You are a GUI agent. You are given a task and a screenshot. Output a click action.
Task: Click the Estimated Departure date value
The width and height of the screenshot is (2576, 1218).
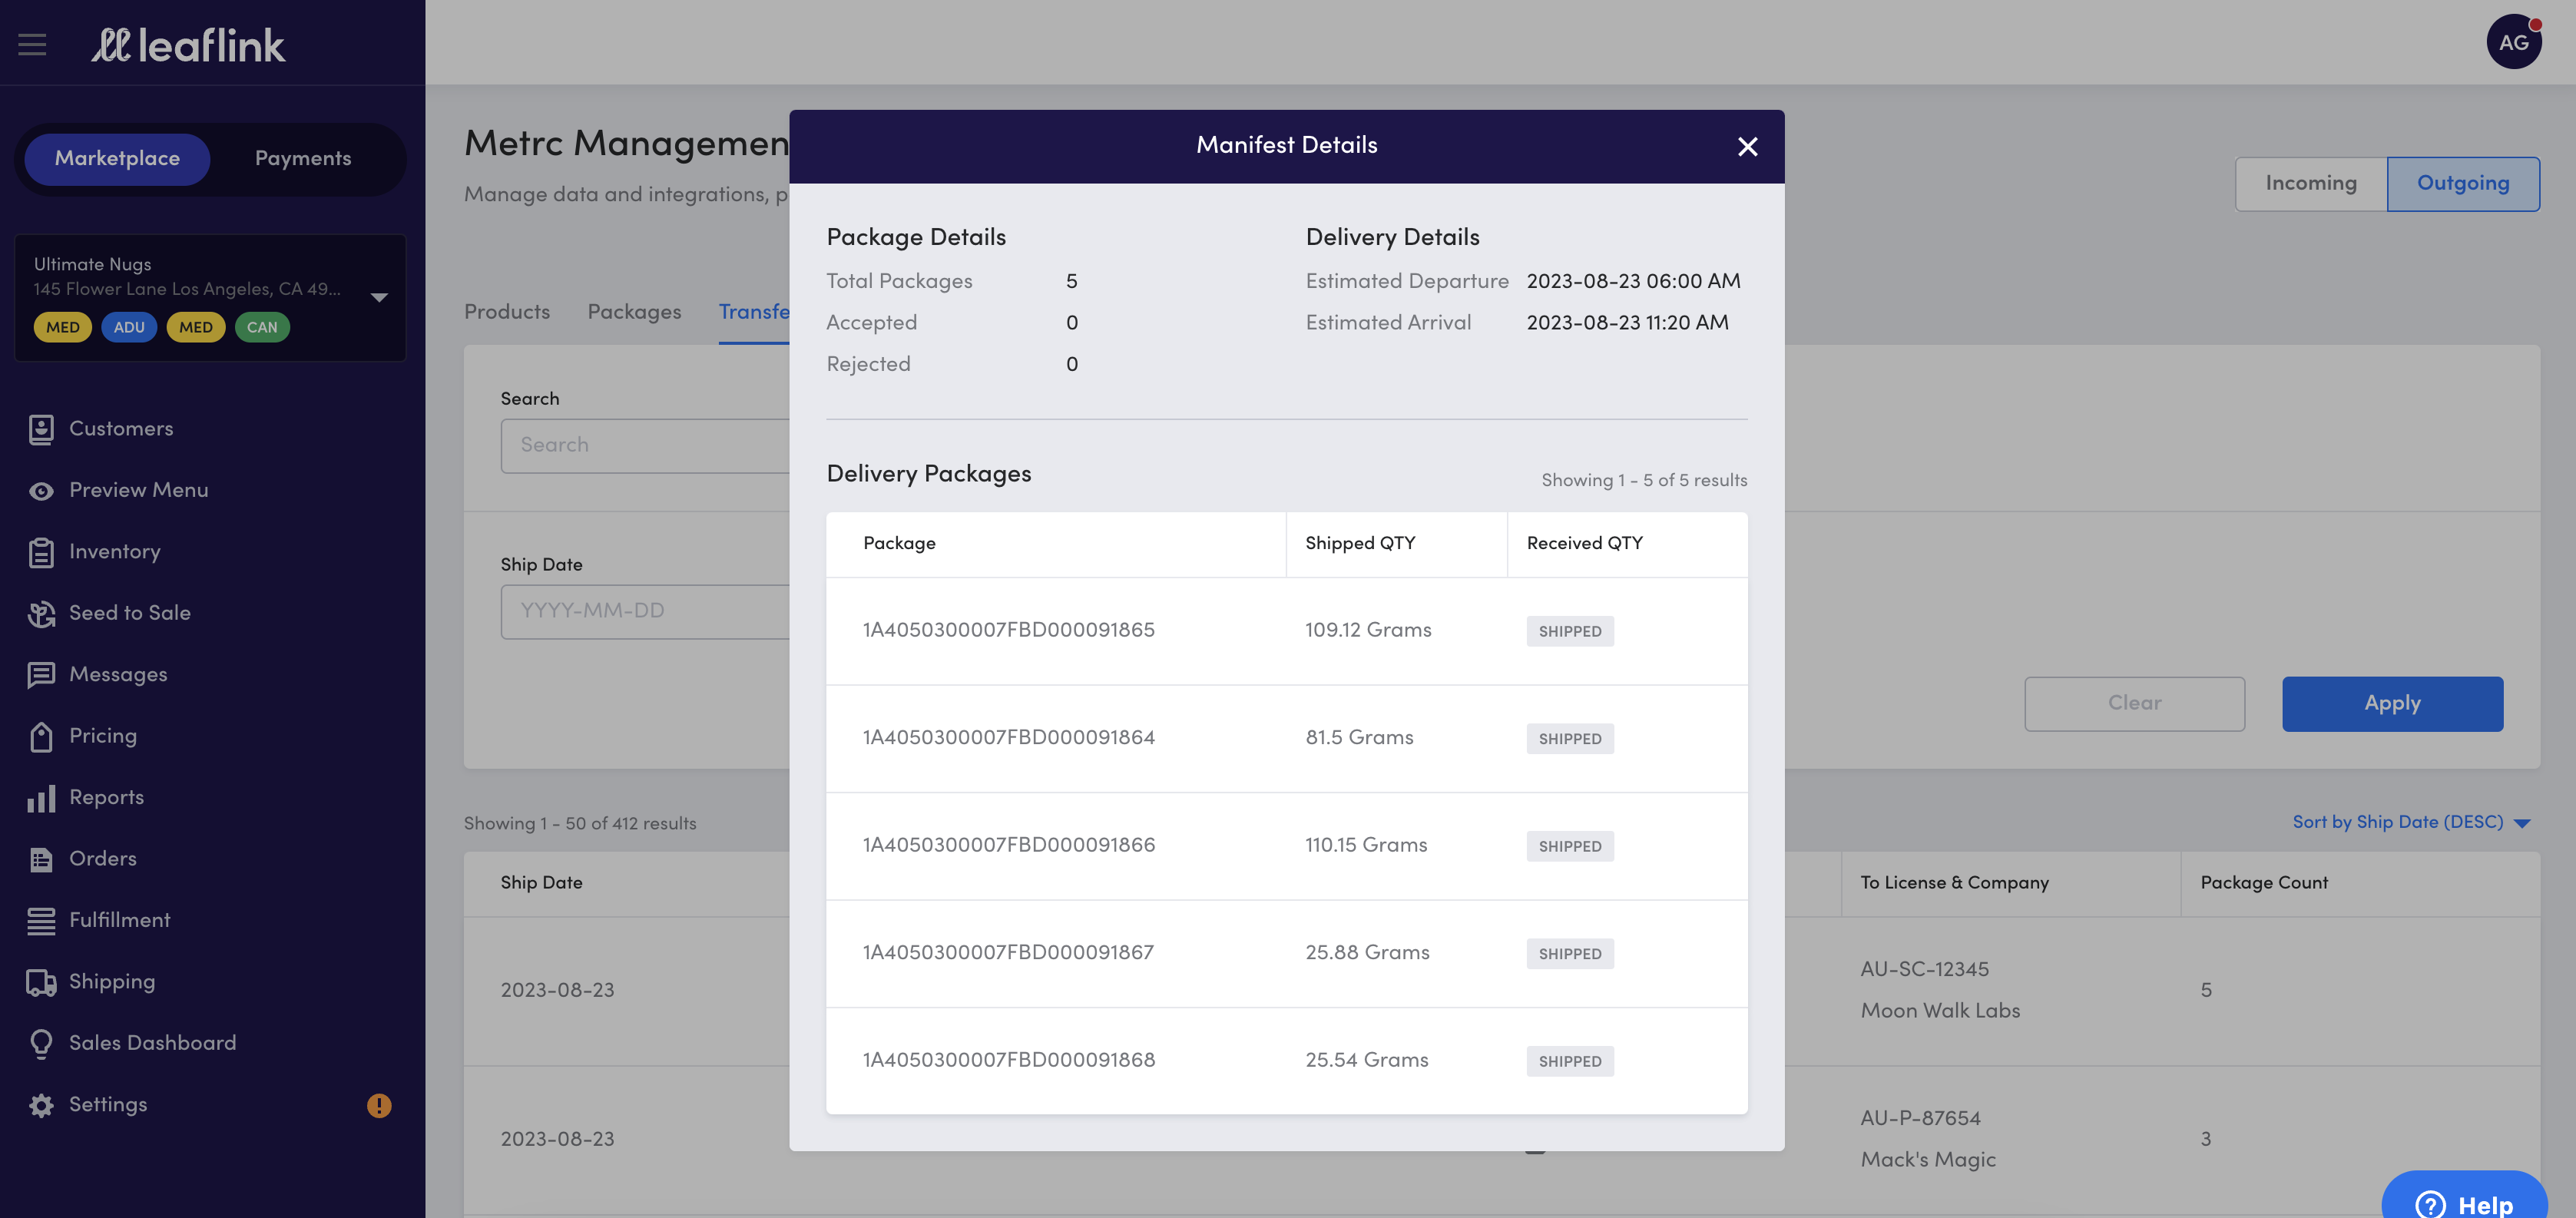[1633, 282]
